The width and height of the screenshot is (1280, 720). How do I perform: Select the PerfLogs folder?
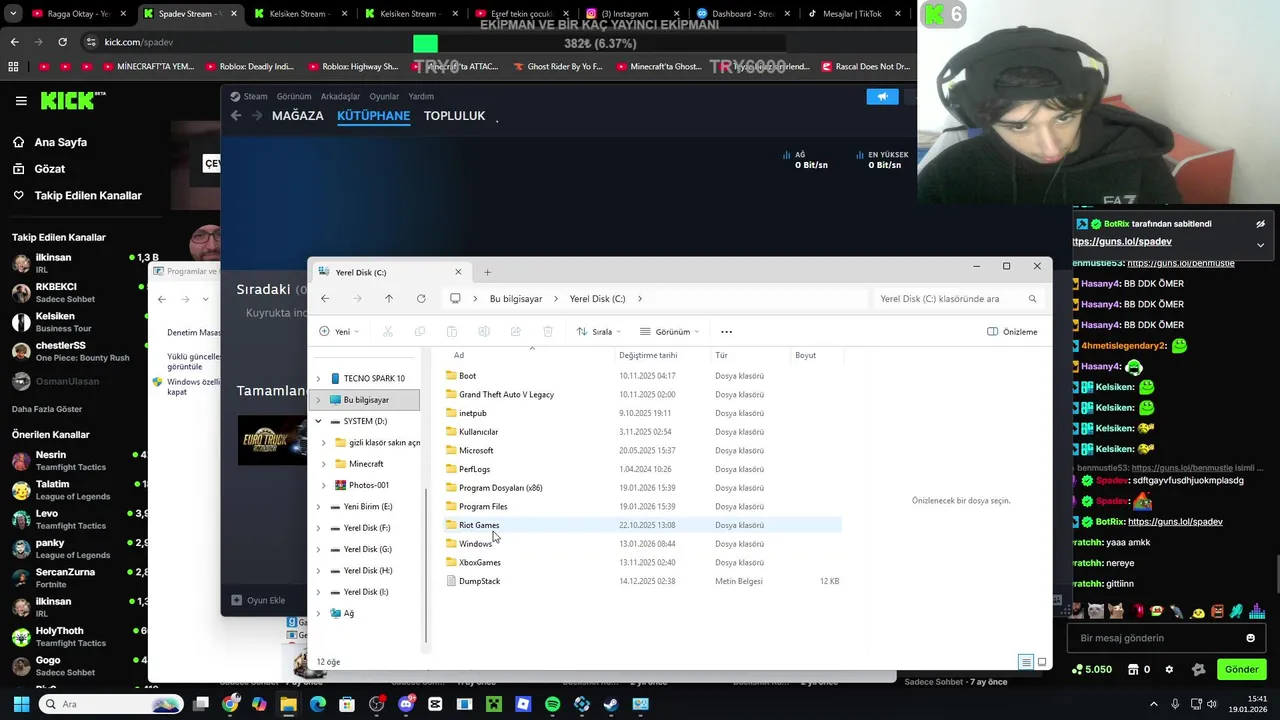pos(641,469)
